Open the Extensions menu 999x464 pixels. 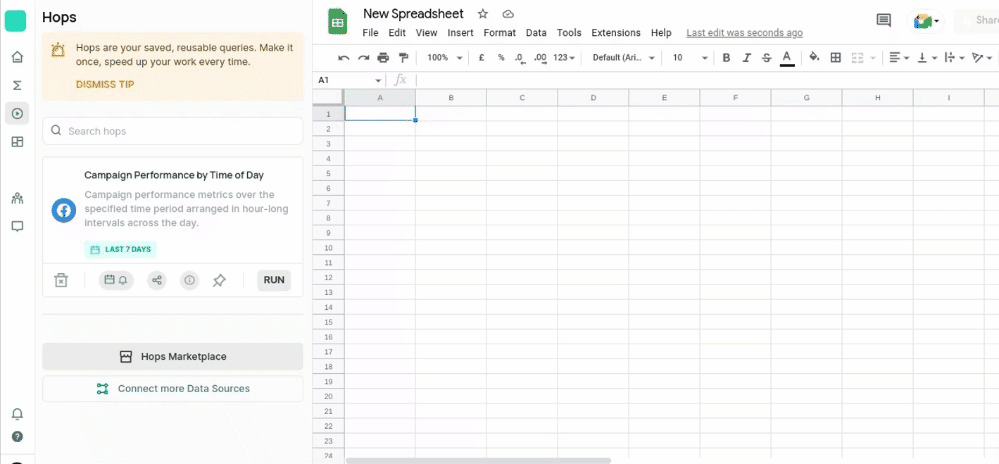615,33
